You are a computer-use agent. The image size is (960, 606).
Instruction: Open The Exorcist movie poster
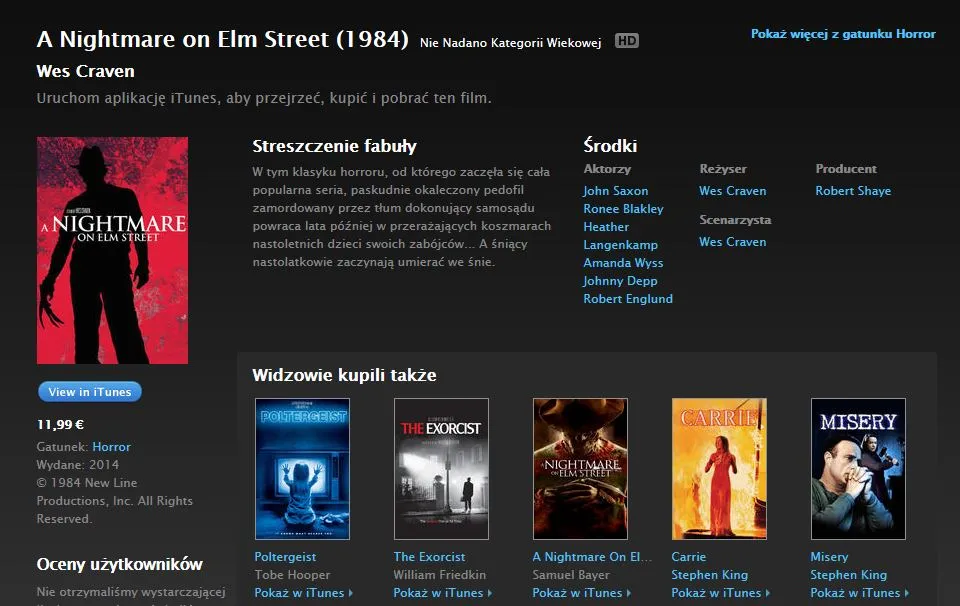point(441,469)
